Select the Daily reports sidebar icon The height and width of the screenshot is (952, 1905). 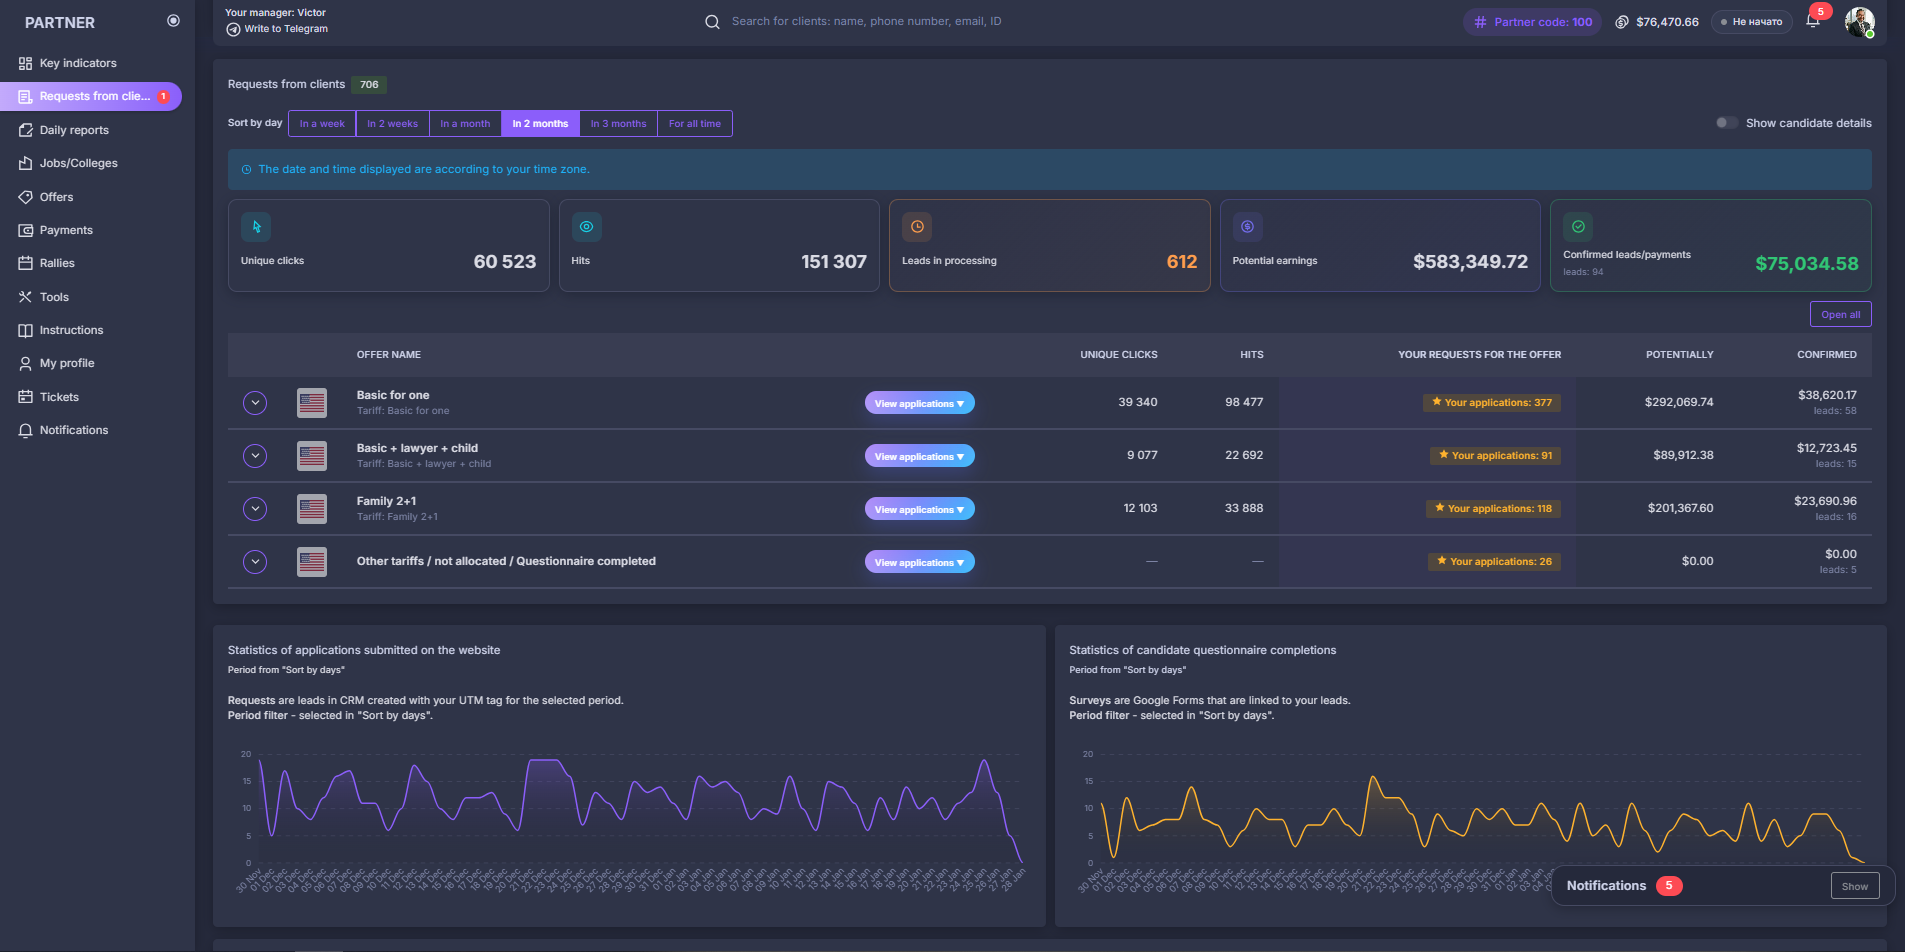(26, 130)
